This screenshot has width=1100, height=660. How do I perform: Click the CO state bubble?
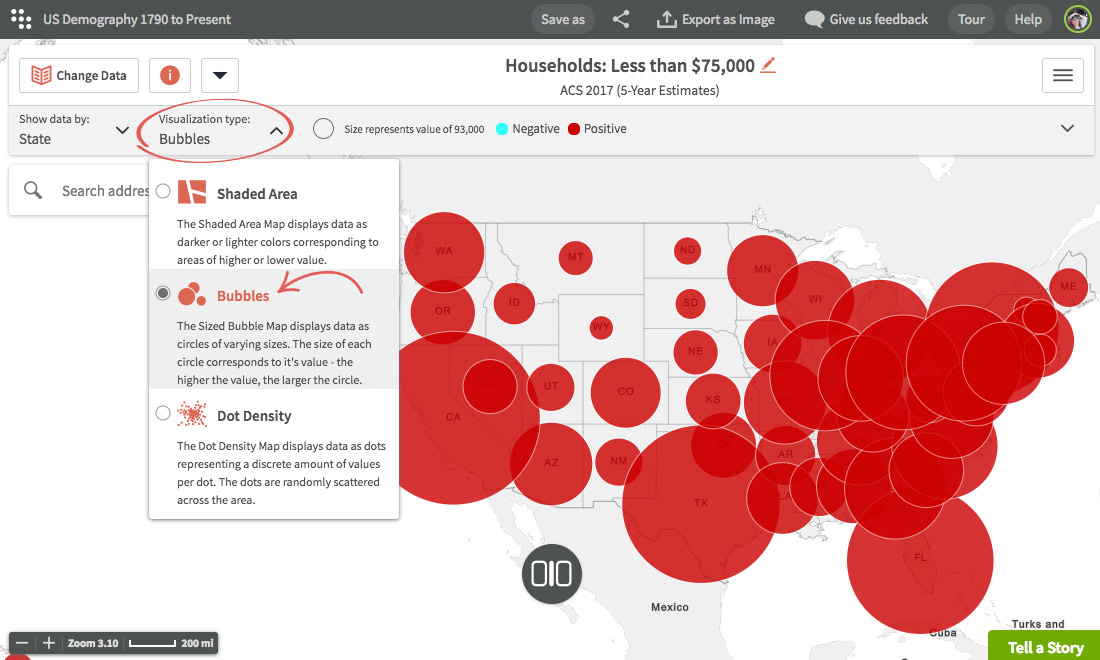(626, 392)
